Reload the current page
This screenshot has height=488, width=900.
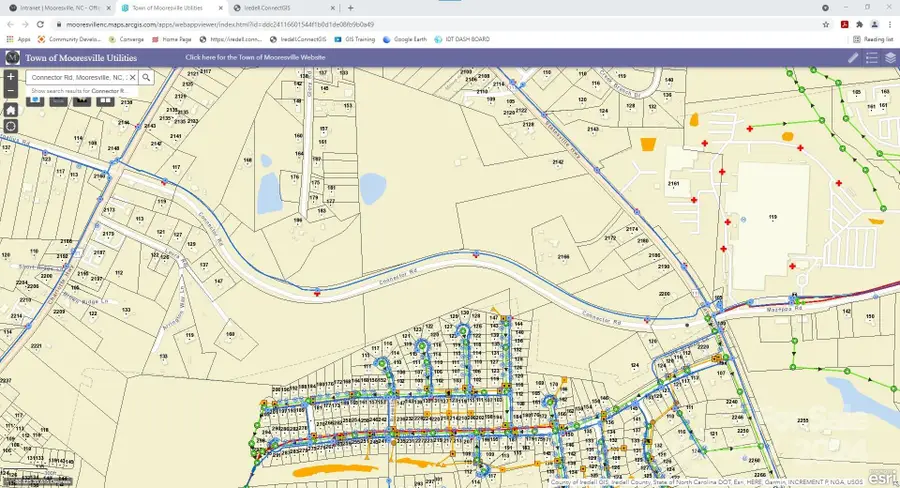(x=42, y=23)
